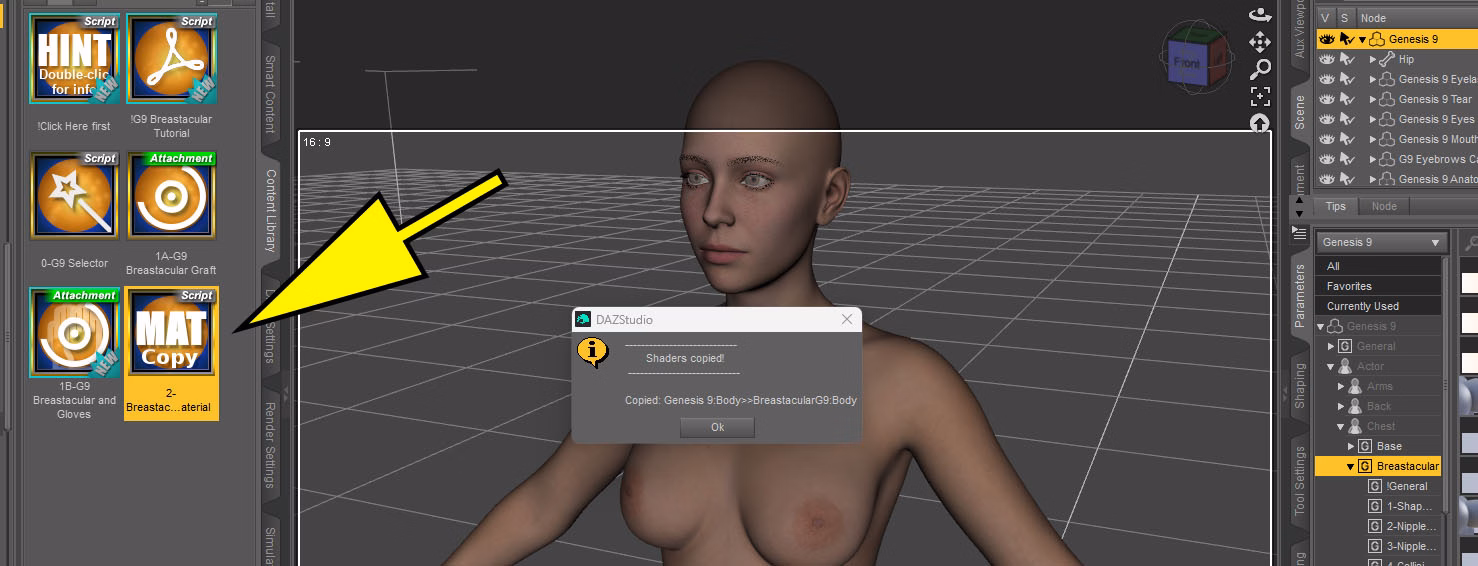Viewport: 1478px width, 566px height.
Task: Toggle visibility of G9 Eyebrows node
Action: pyautogui.click(x=1327, y=159)
